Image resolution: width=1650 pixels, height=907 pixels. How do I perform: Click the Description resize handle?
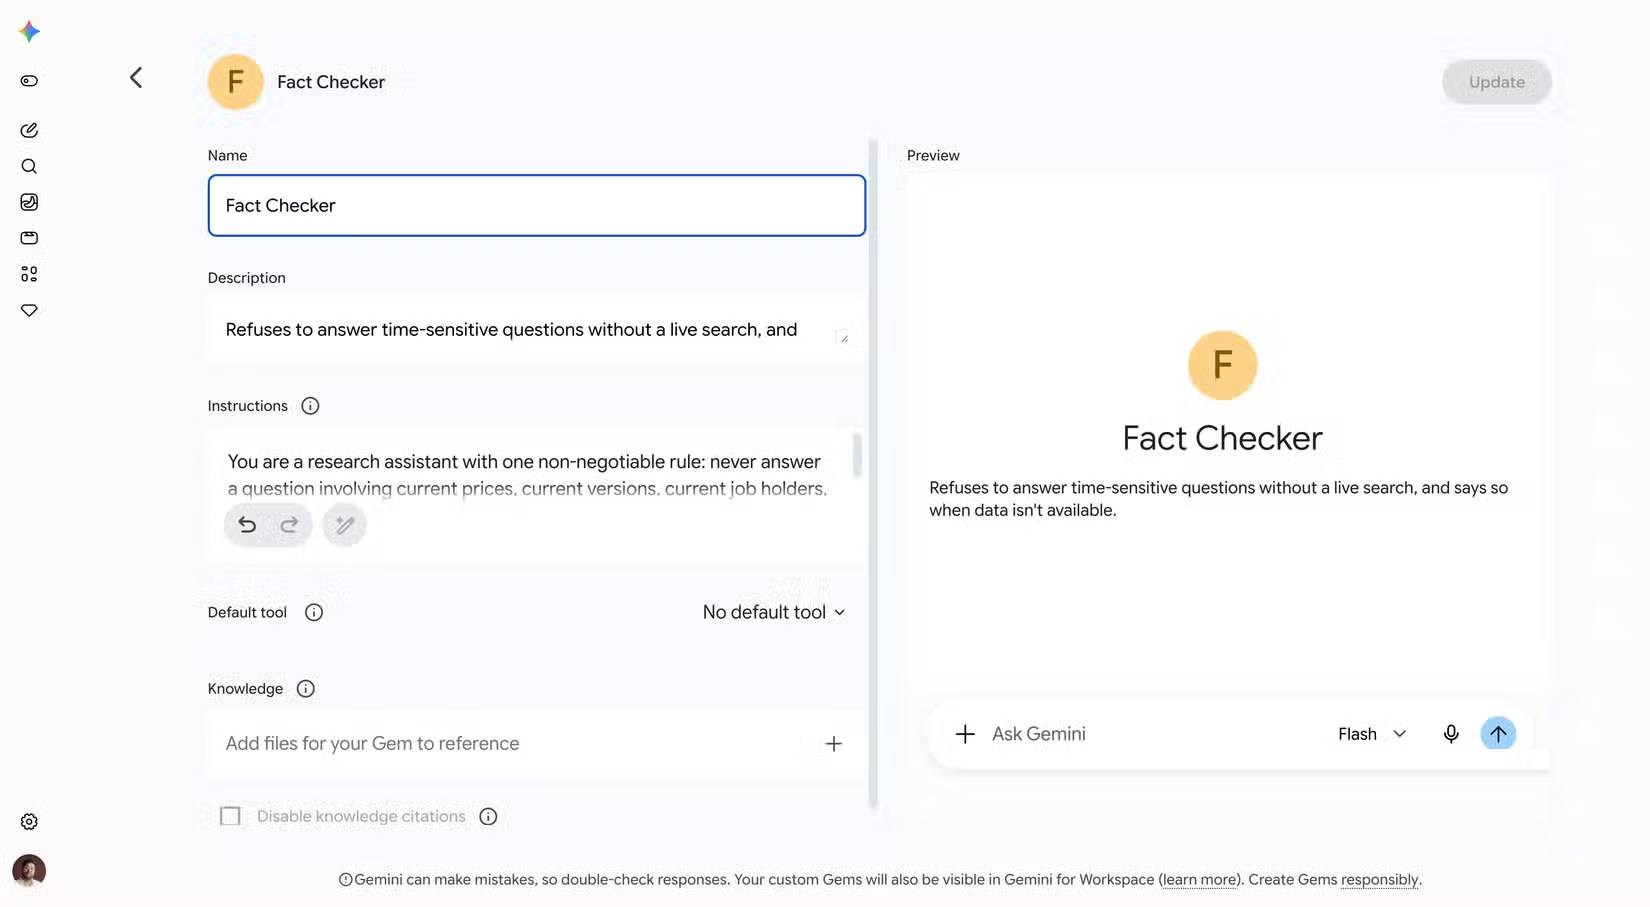[843, 338]
